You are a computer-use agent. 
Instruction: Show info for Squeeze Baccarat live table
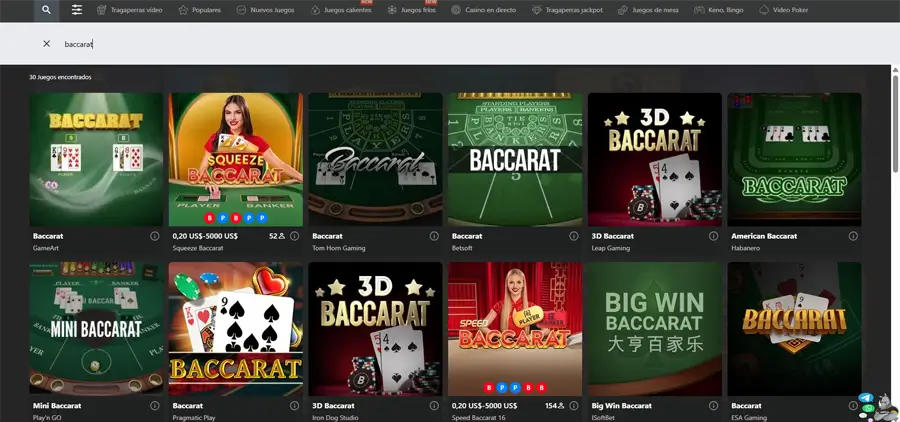click(x=294, y=236)
